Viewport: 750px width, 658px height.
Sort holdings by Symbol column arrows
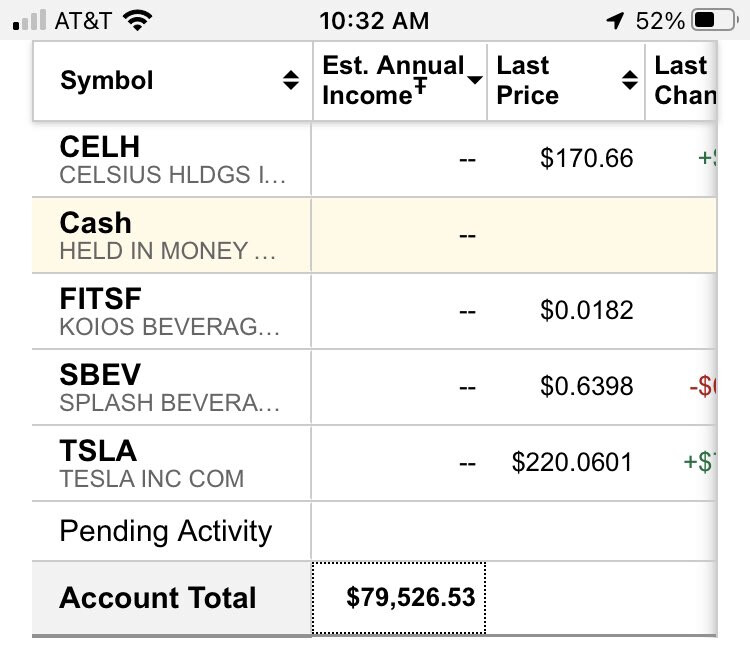(x=291, y=80)
